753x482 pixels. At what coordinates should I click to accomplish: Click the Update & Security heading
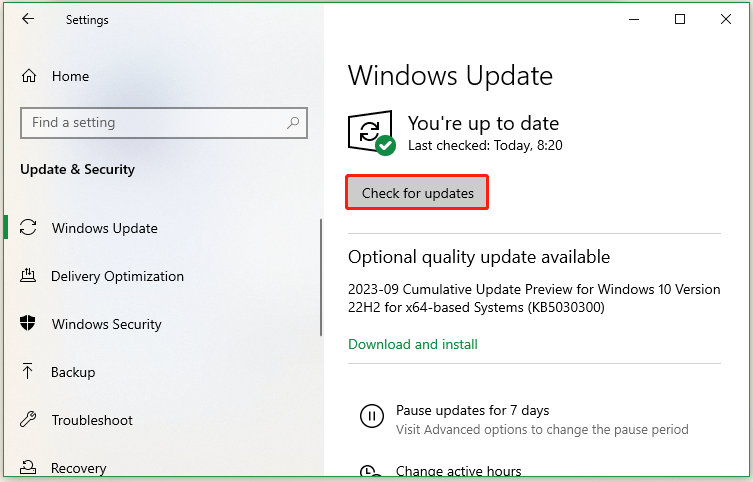click(77, 169)
